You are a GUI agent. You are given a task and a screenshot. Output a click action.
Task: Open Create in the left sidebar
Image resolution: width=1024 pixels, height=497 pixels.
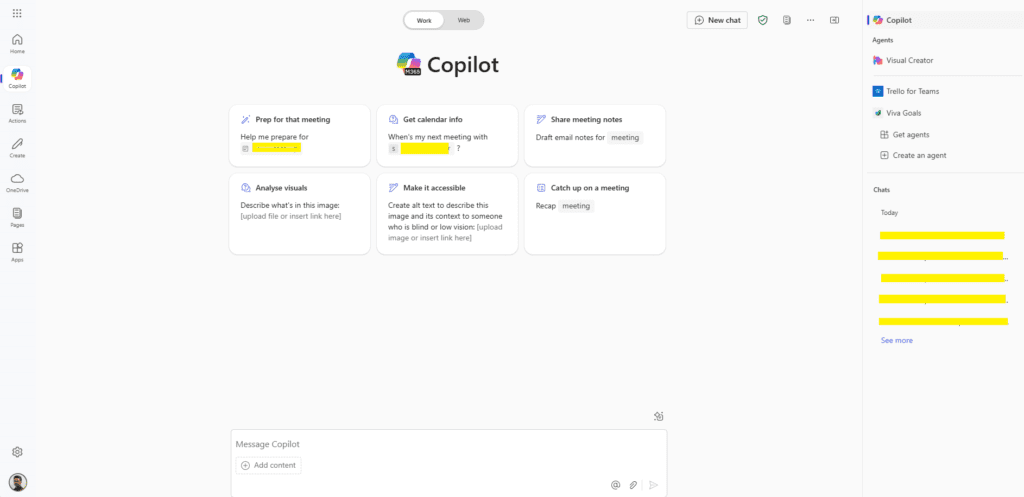tap(18, 148)
